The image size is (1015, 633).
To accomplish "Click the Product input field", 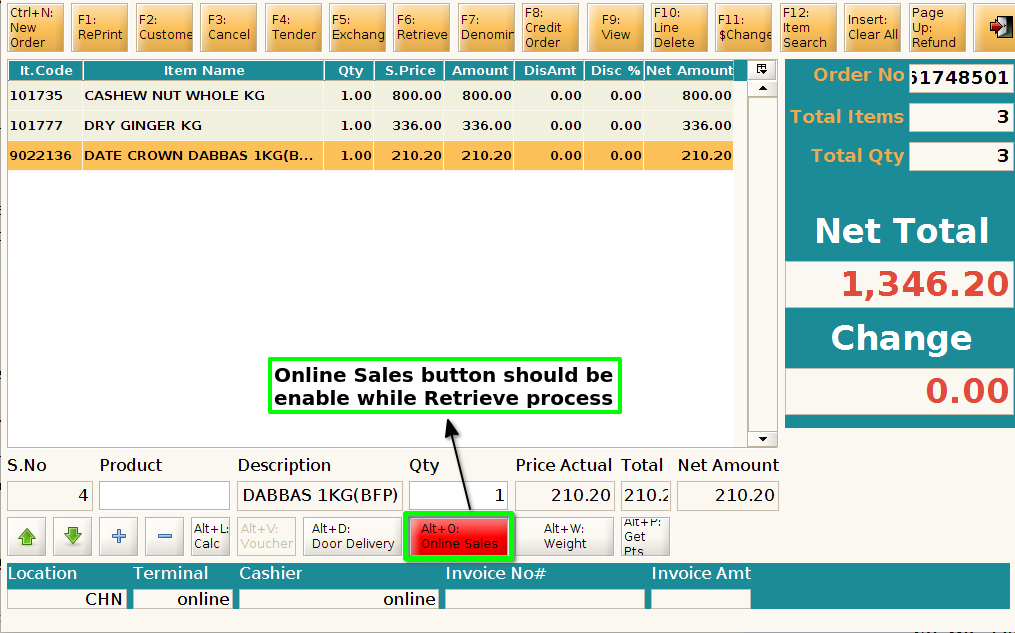I will (x=164, y=495).
